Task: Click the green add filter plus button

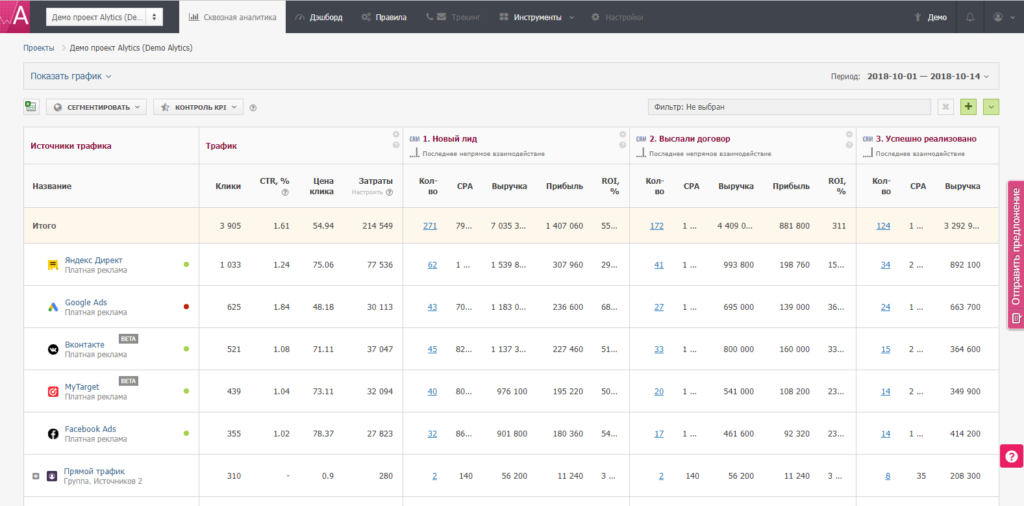Action: 968,107
